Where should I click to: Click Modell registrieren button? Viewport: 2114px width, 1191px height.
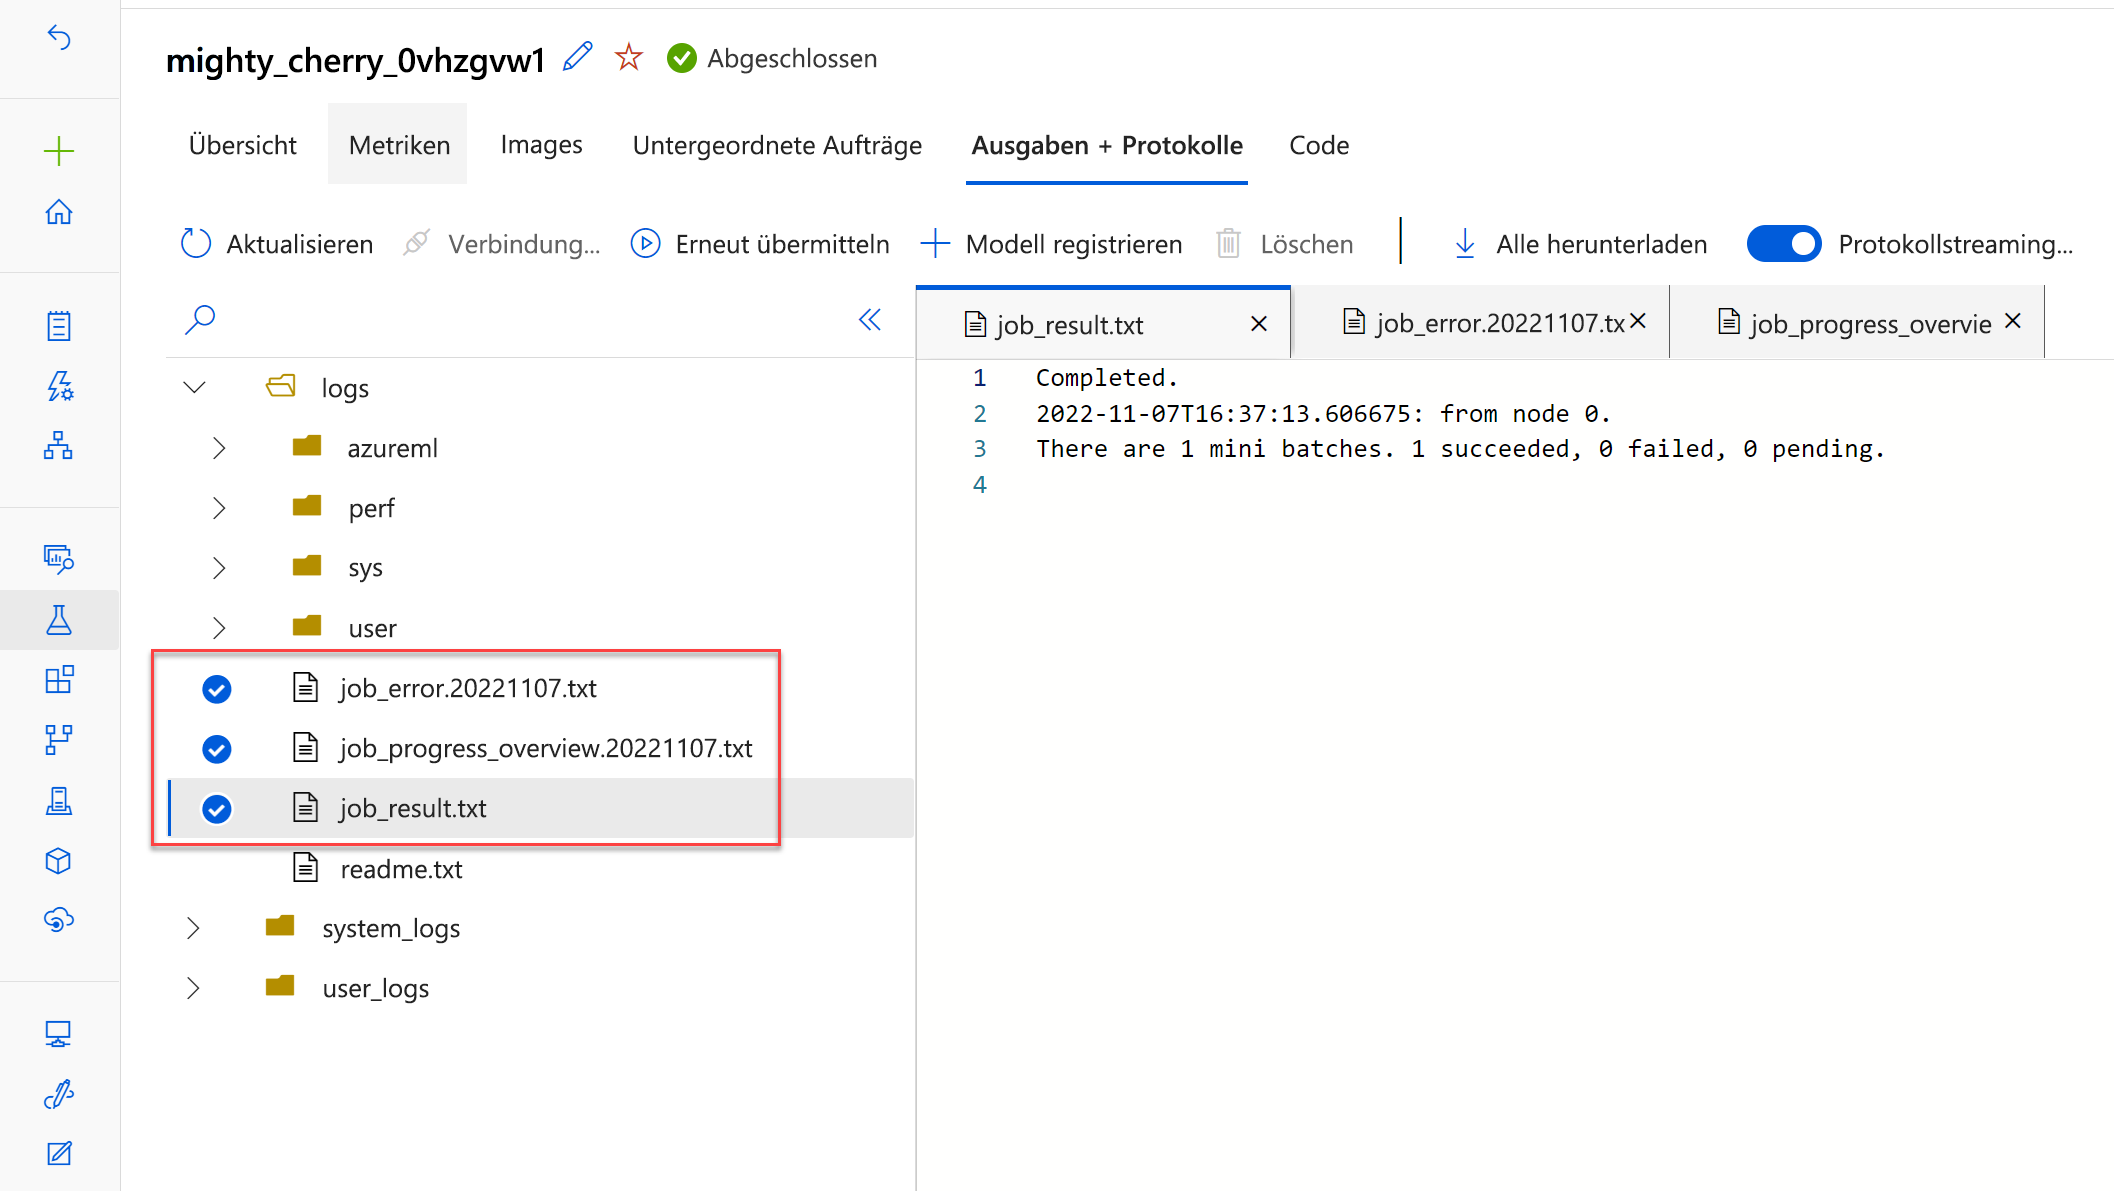pos(1051,244)
